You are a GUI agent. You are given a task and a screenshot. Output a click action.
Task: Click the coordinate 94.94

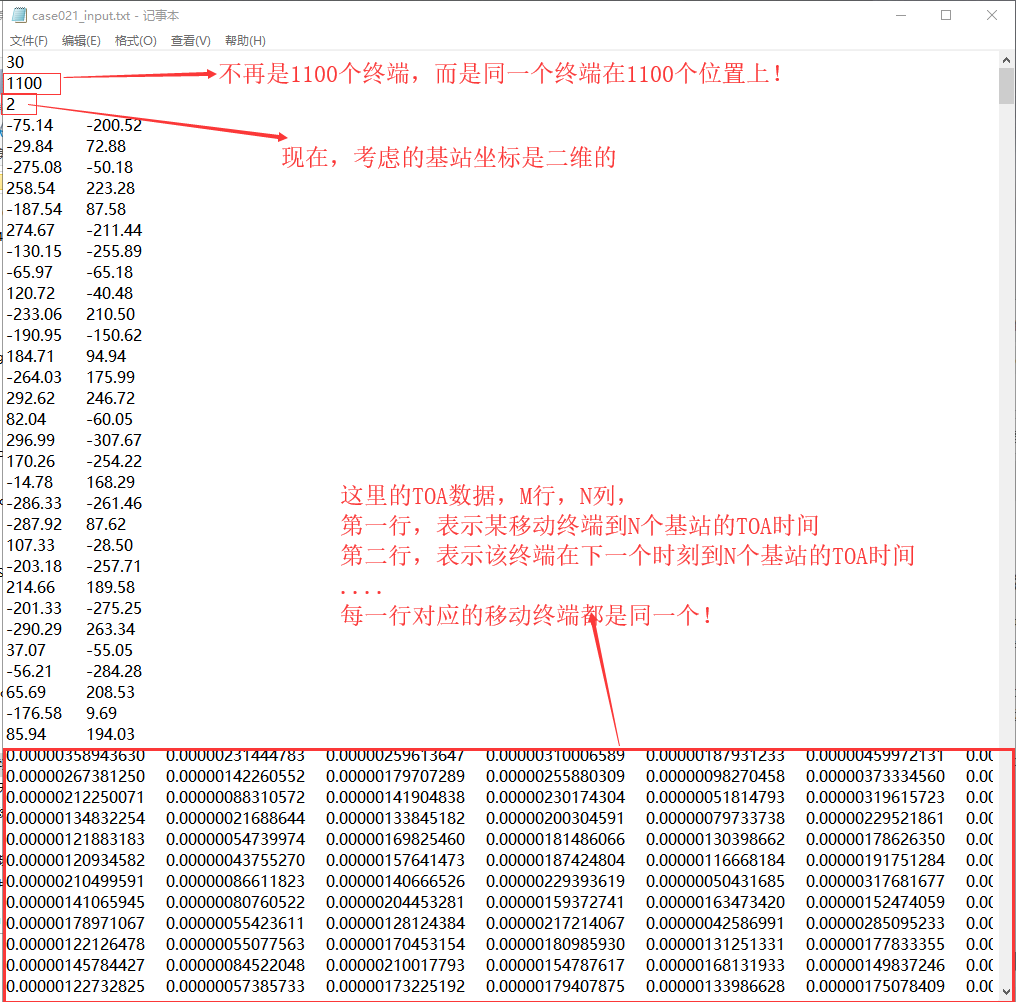click(106, 356)
